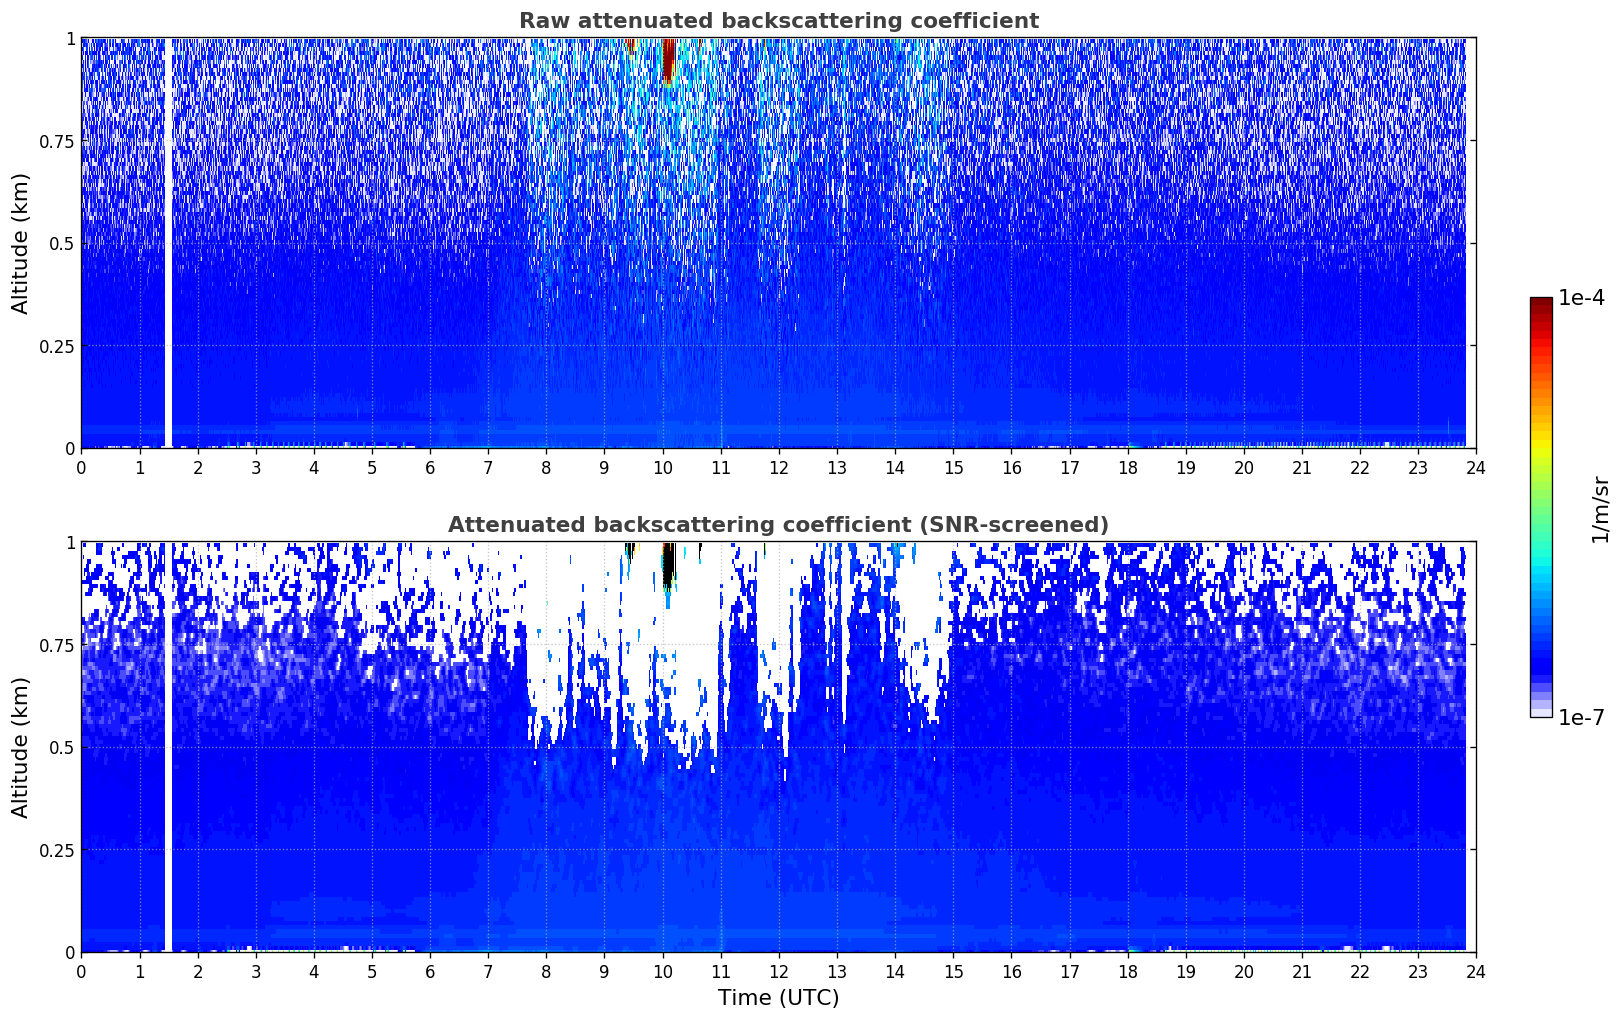The height and width of the screenshot is (1020, 1621).
Task: Select the "6" hour tick under top plot
Action: 430,467
